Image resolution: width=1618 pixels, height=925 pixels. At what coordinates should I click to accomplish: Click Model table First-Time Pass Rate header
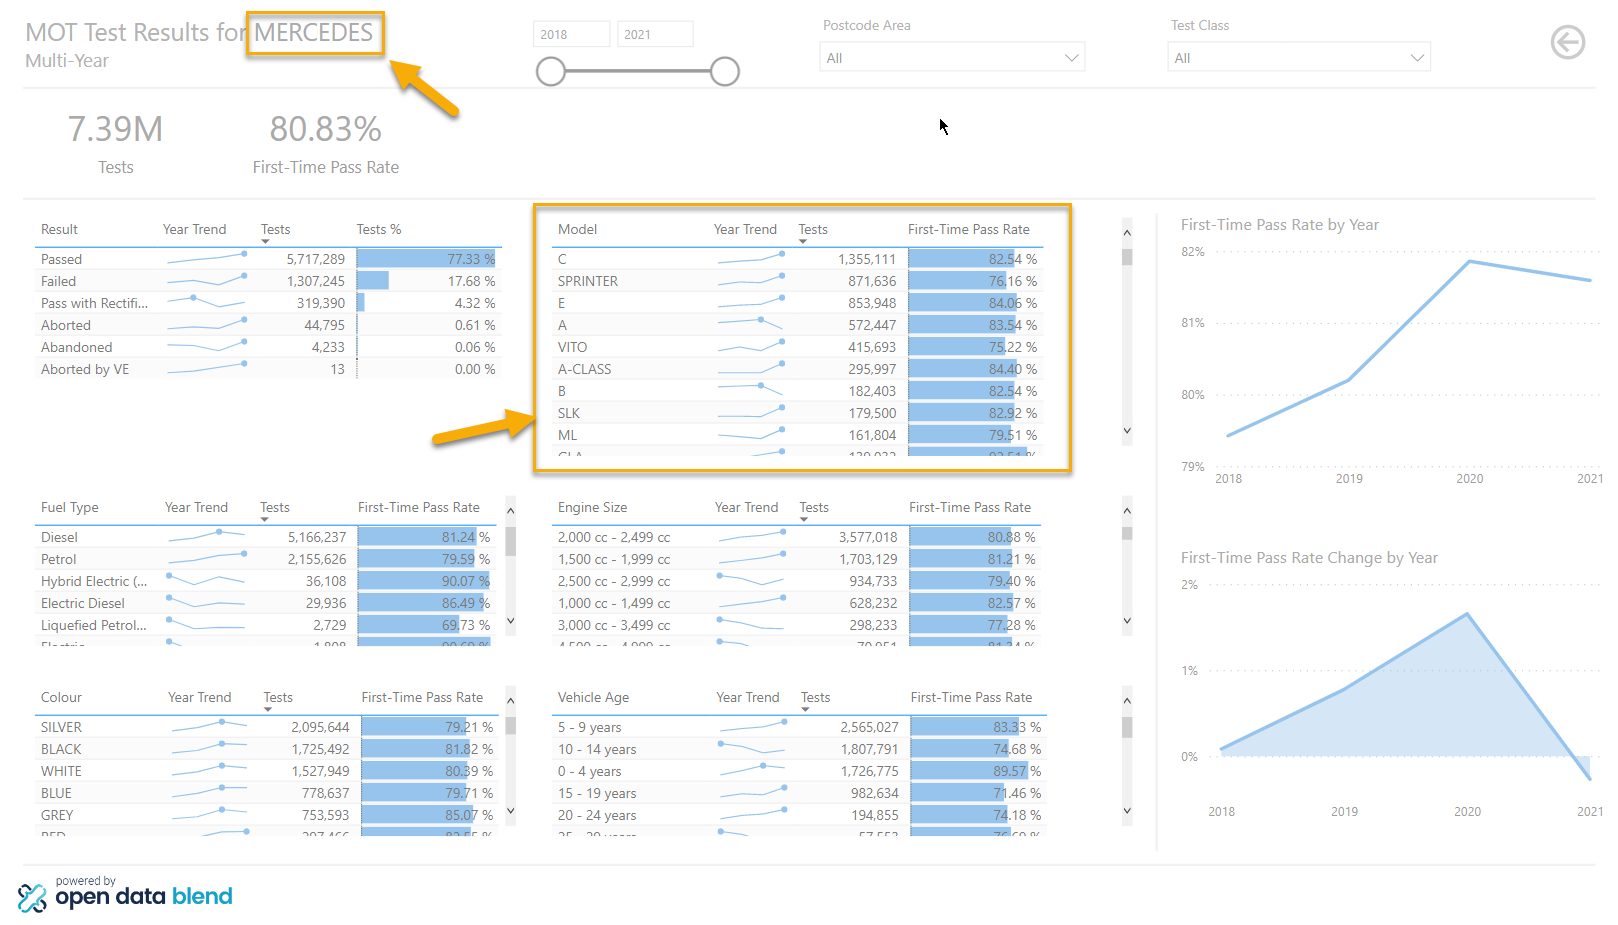coord(969,229)
